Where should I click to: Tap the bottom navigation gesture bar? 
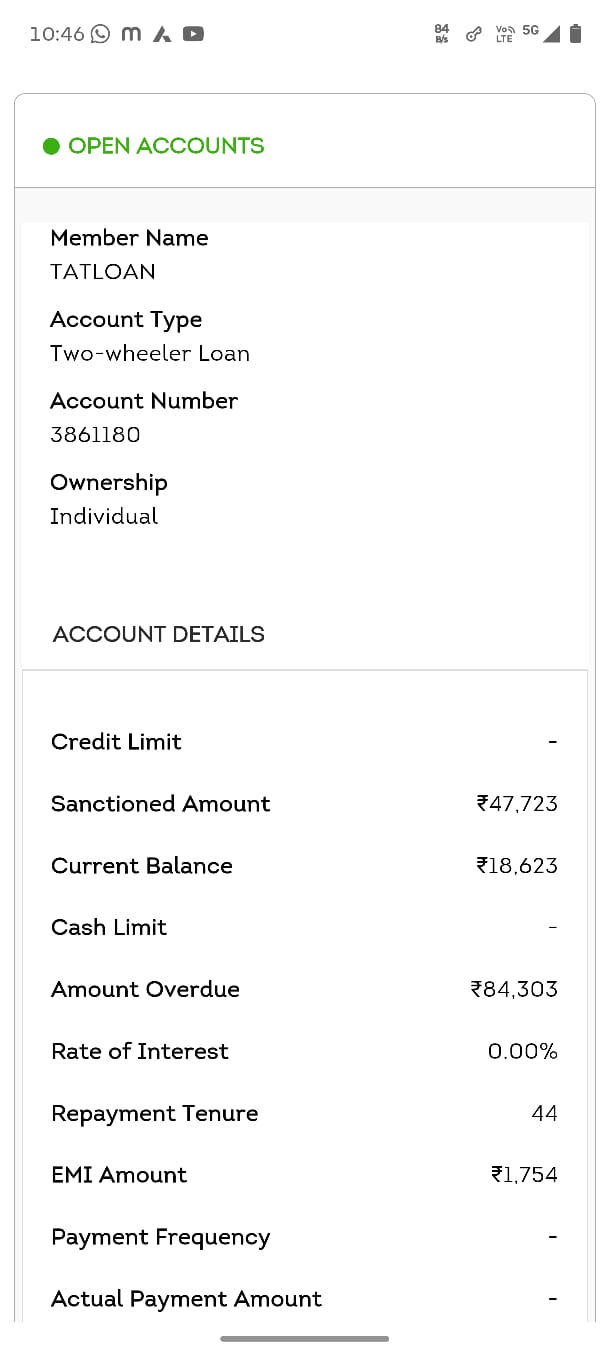(x=305, y=1338)
